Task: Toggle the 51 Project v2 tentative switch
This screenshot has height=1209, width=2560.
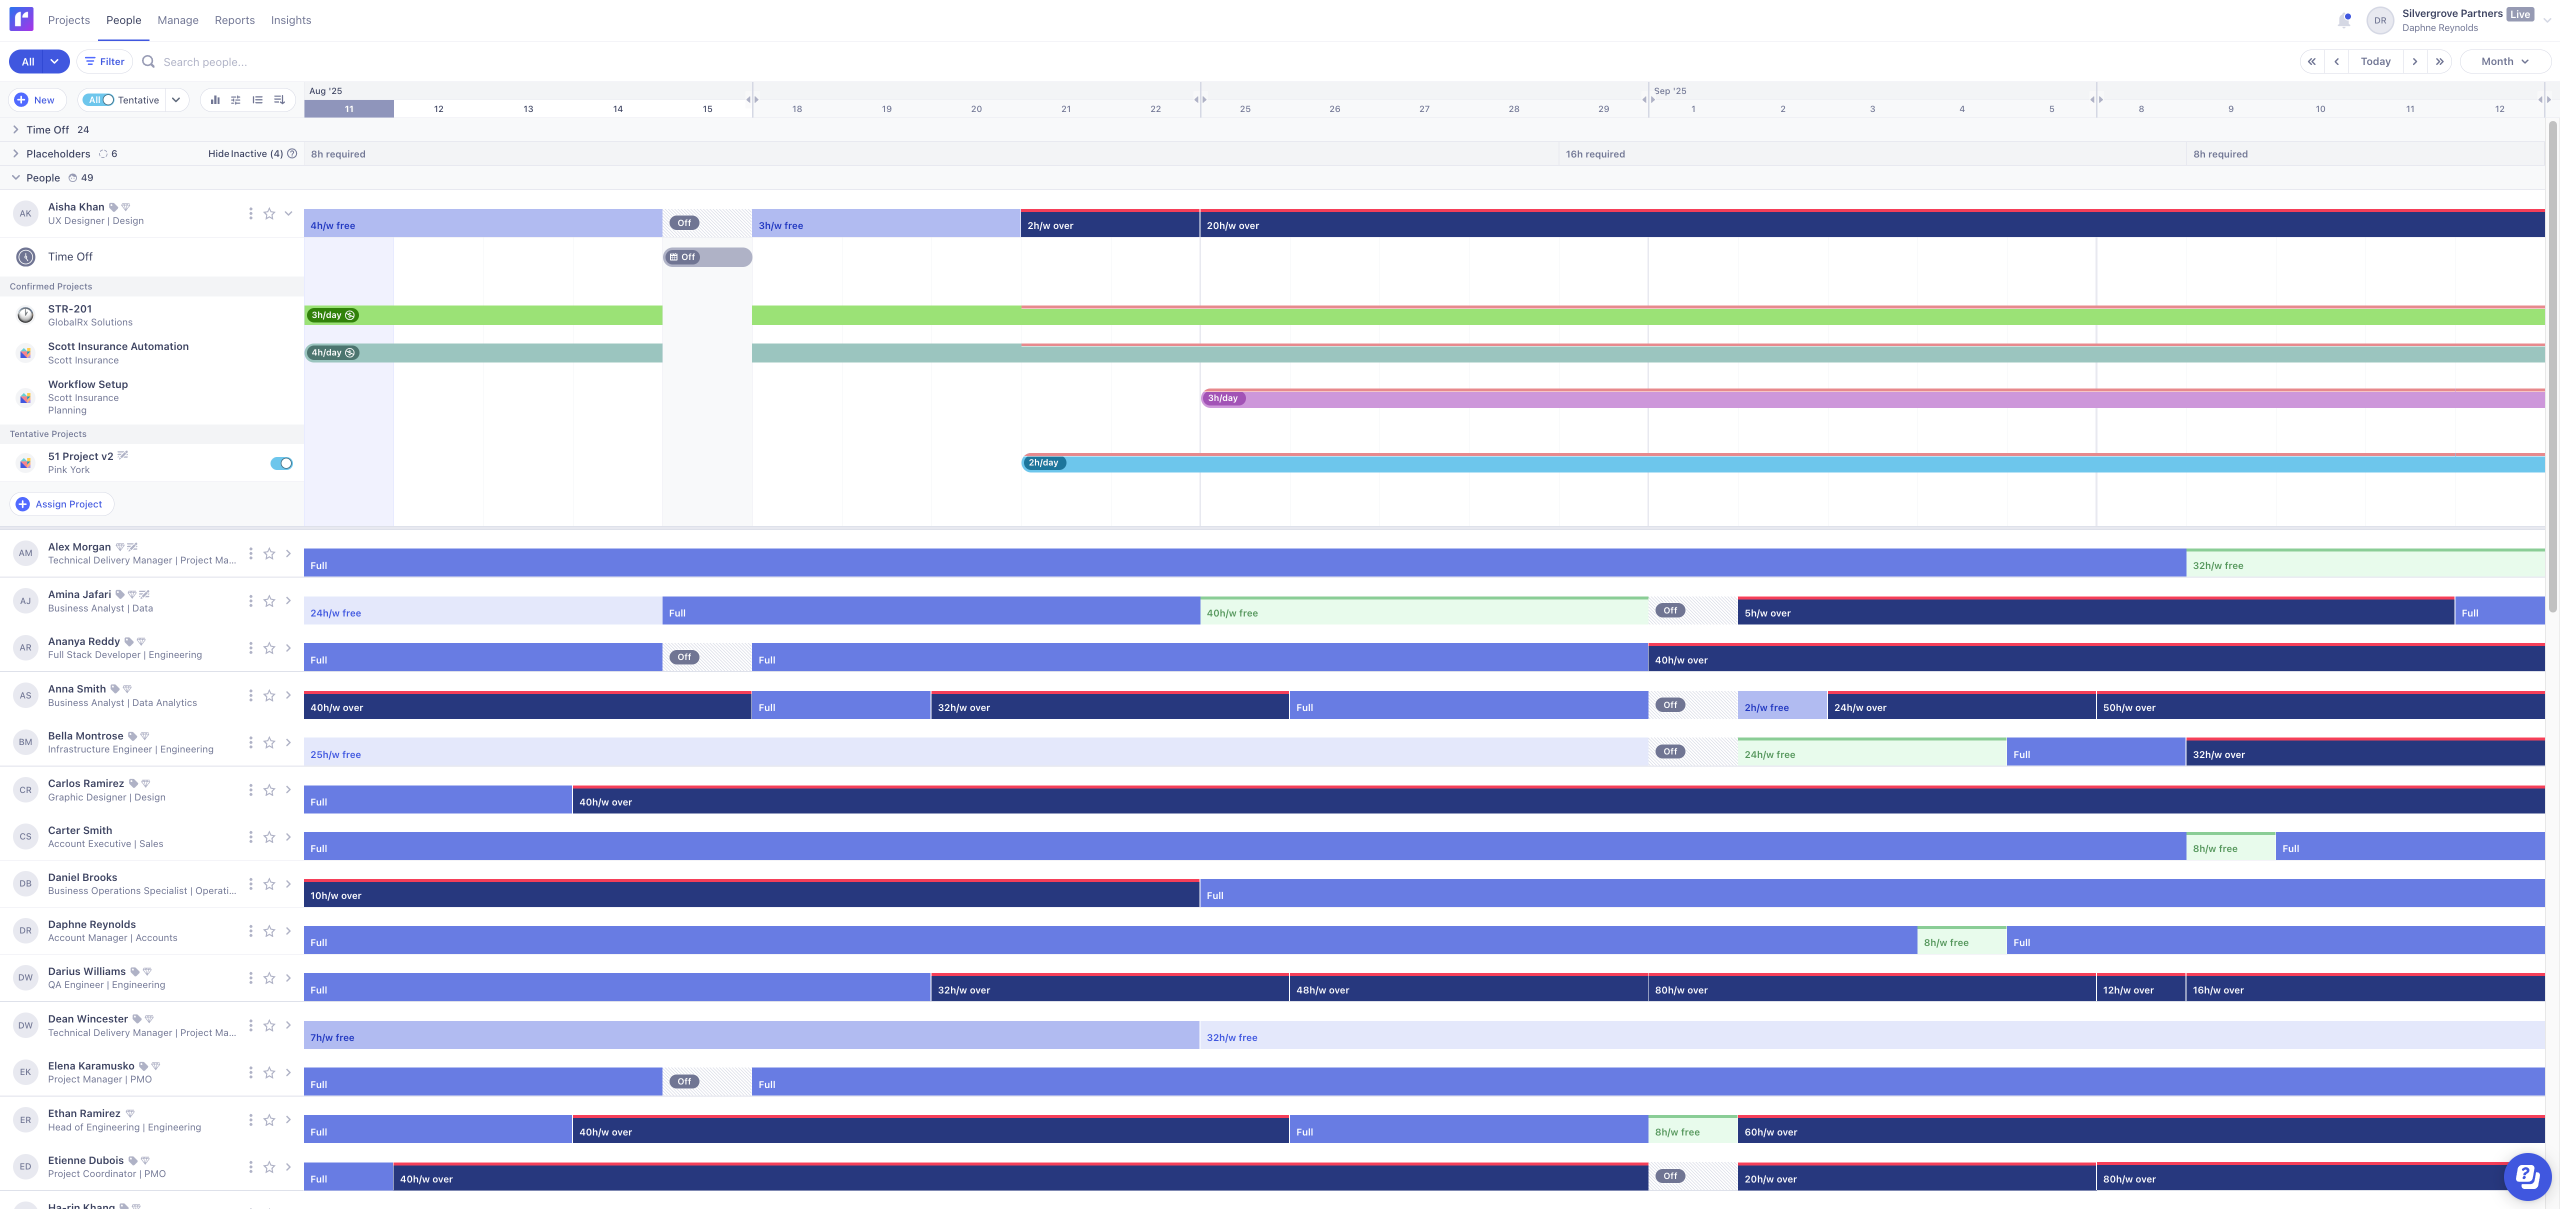Action: [282, 463]
